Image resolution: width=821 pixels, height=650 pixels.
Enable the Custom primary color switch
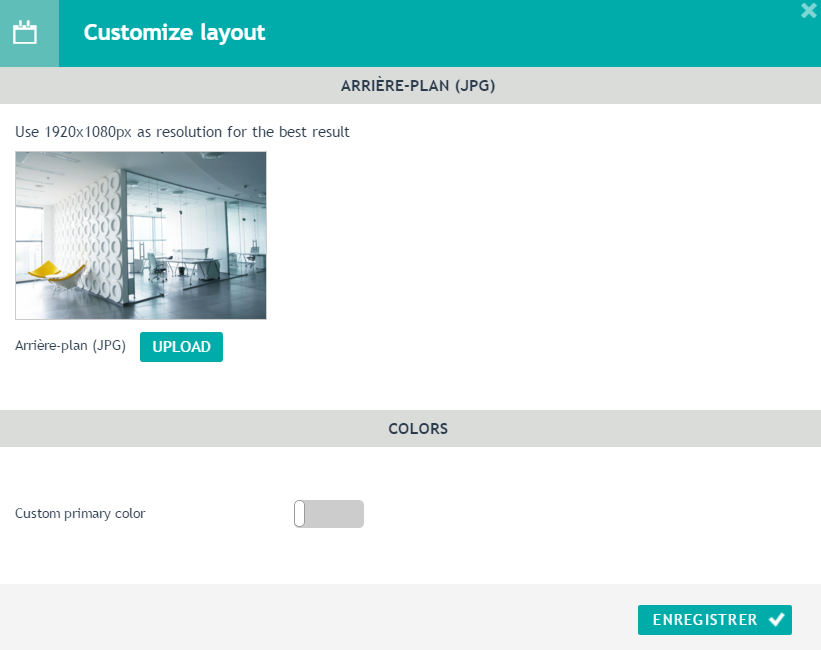click(329, 514)
